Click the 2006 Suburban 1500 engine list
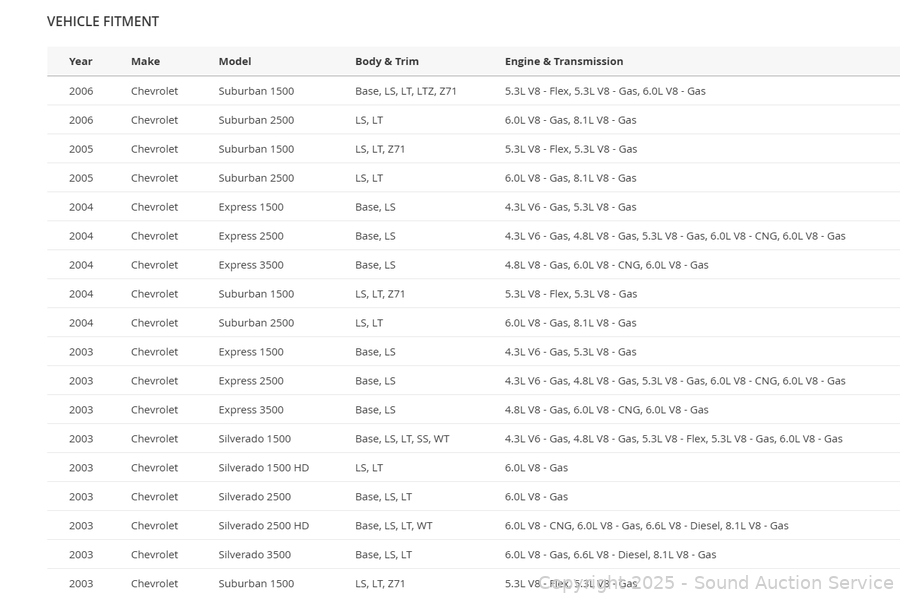This screenshot has width=900, height=595. pos(605,91)
